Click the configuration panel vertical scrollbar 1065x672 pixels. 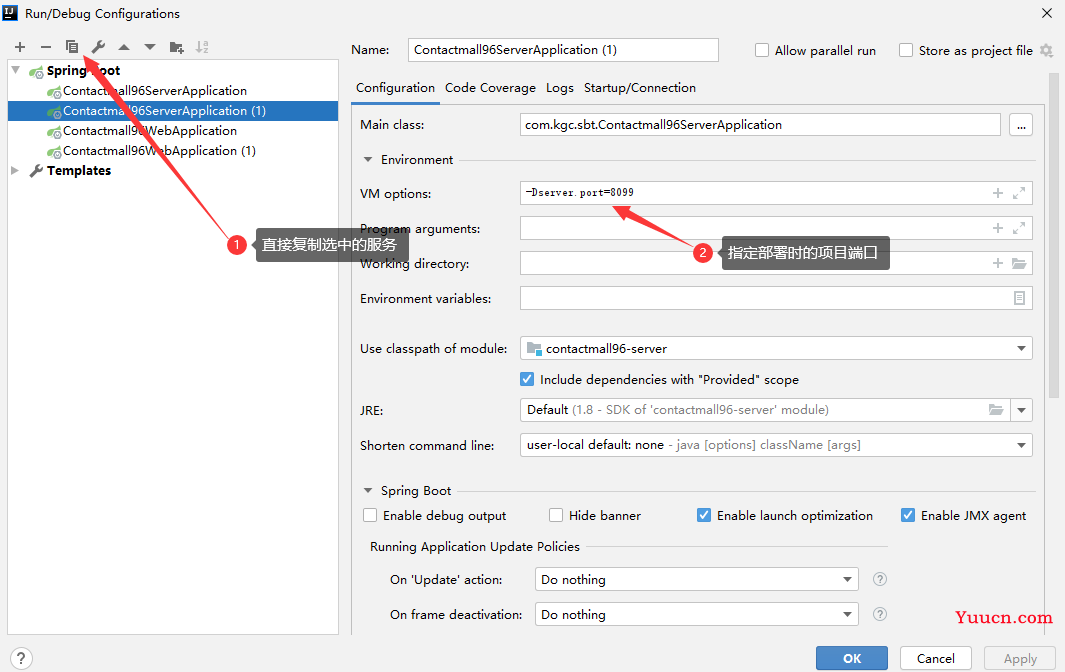click(1054, 235)
